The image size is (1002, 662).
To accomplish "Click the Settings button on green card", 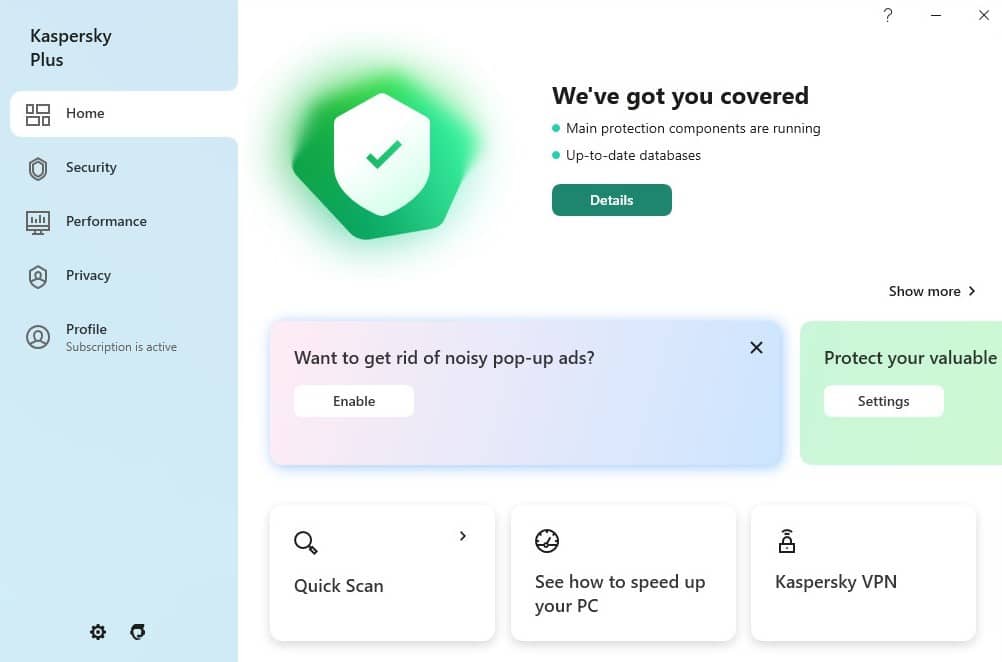I will tap(883, 401).
